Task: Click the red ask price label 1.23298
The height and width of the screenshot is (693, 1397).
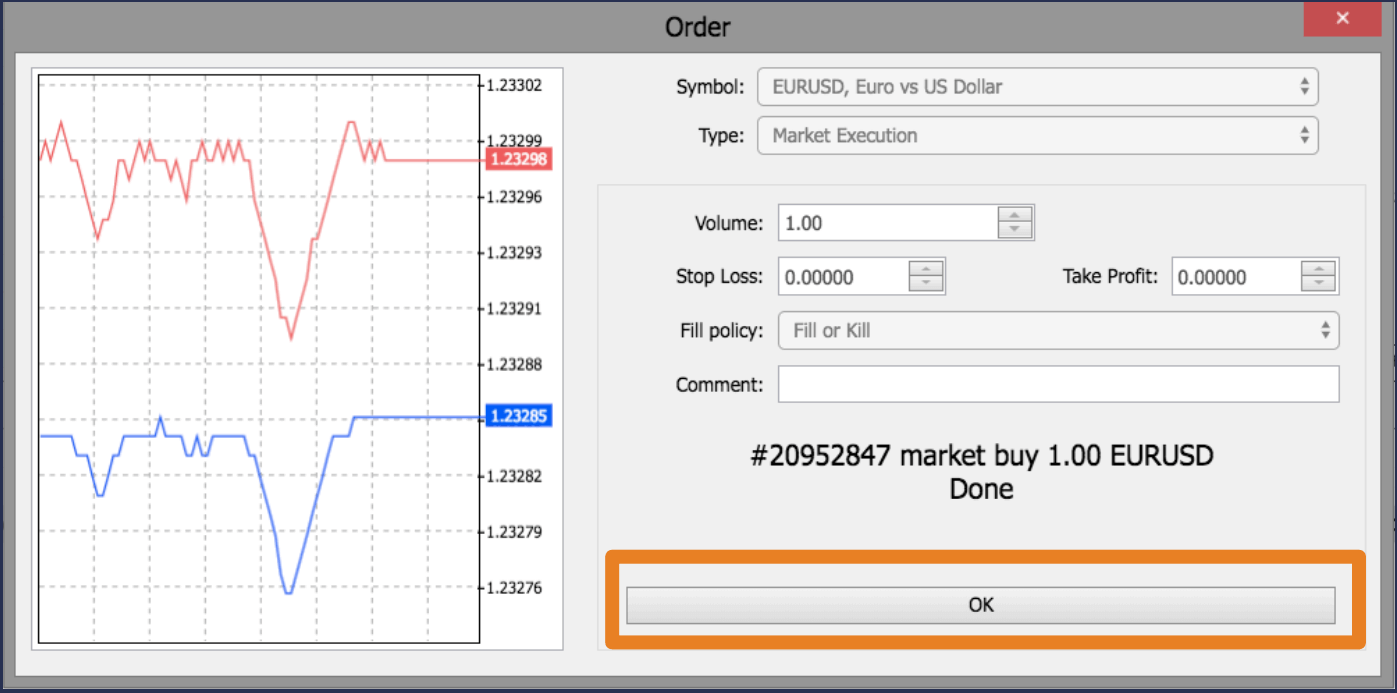Action: point(518,159)
